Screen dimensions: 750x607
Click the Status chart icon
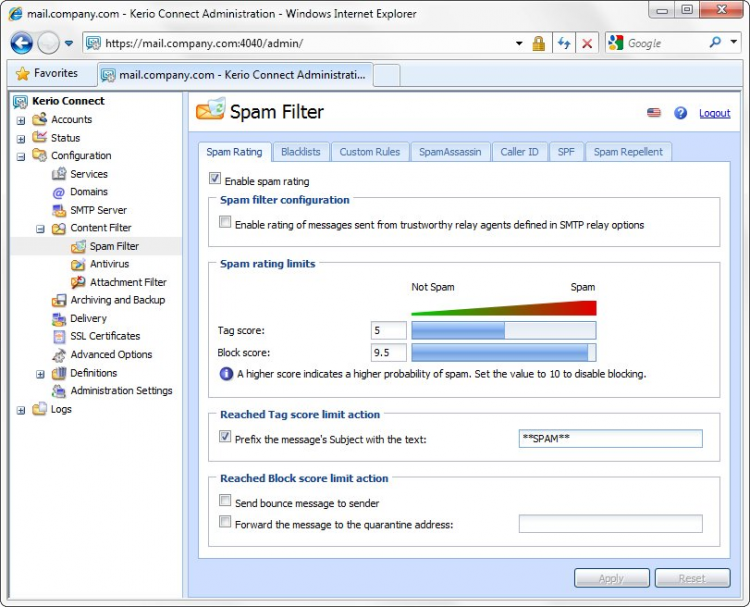click(39, 137)
